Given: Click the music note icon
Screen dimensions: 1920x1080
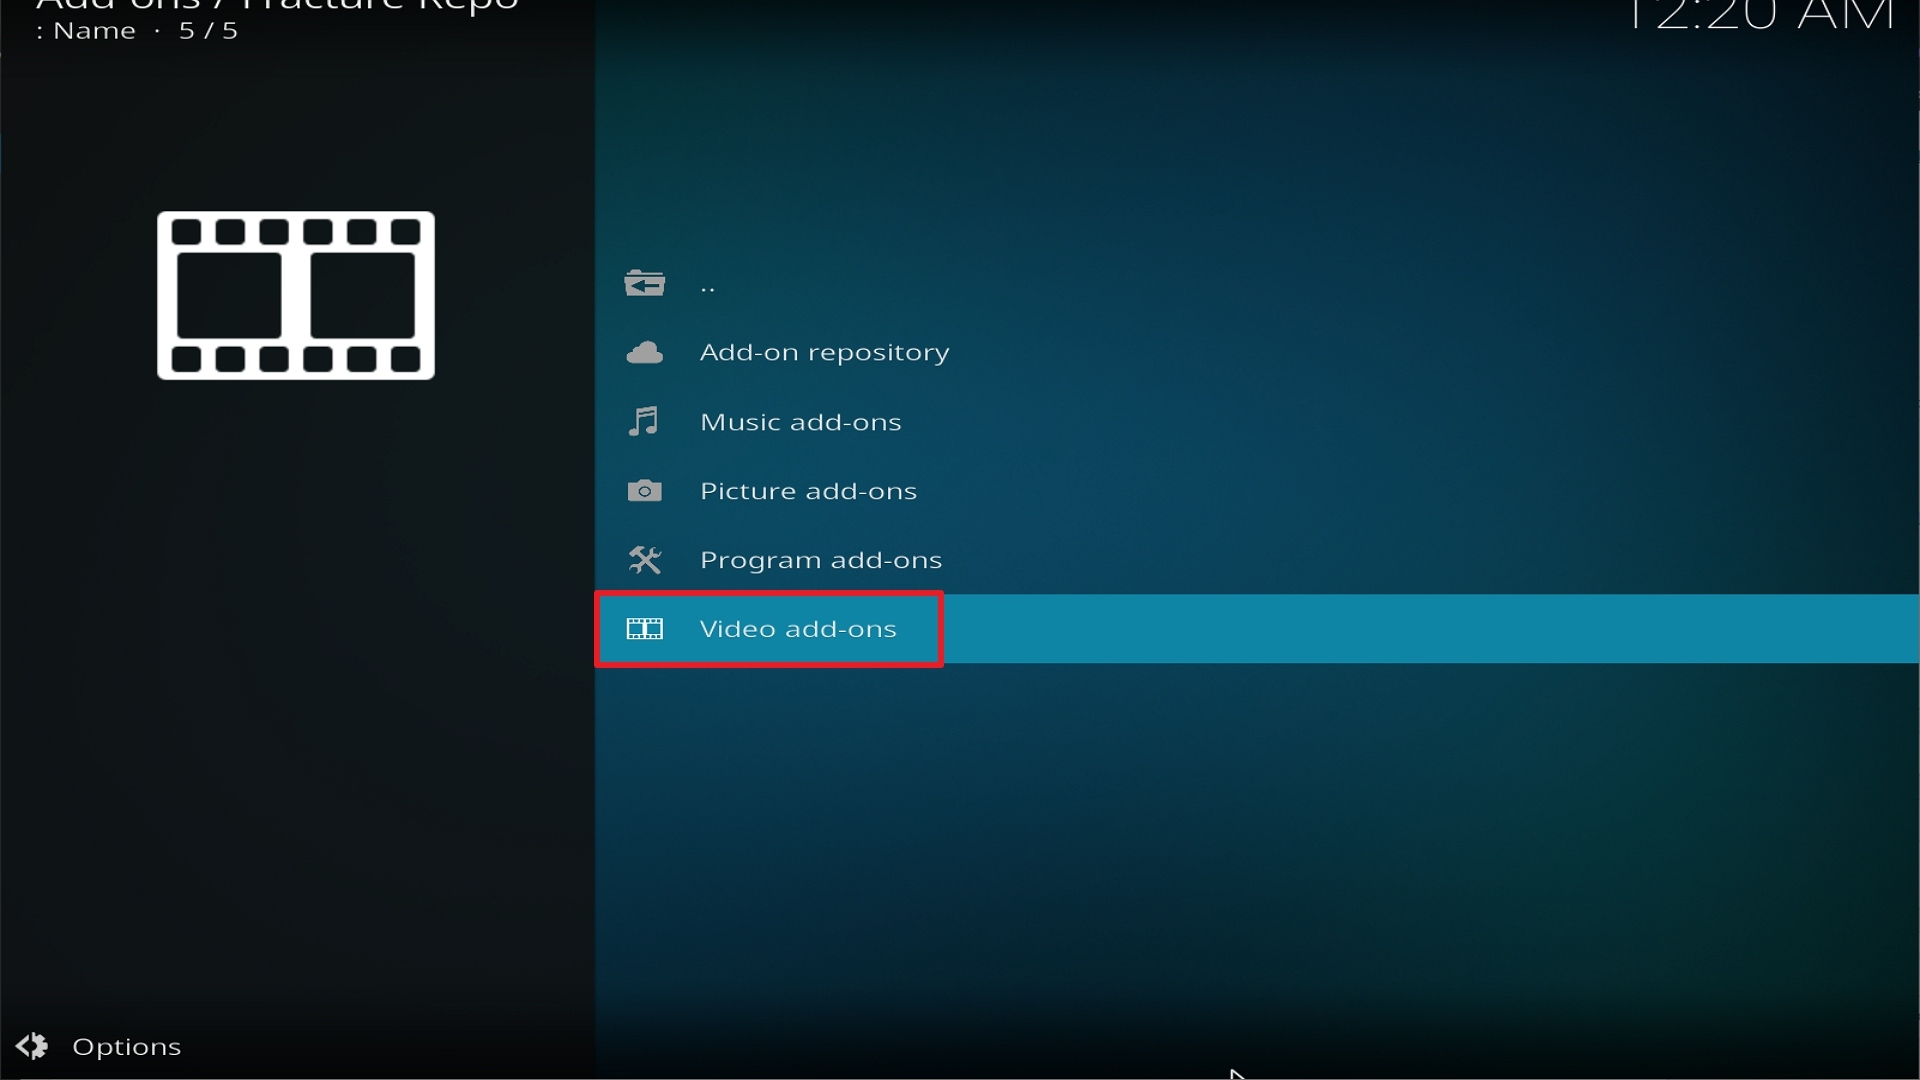Looking at the screenshot, I should pyautogui.click(x=644, y=421).
